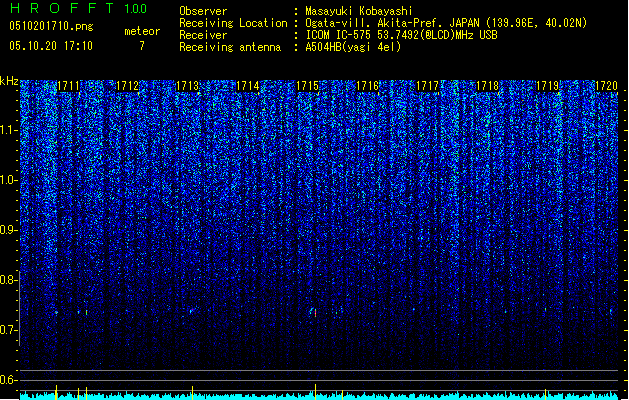Screen dimensions: 629x400
Task: Click the HROFFT 1.0.0 title text
Action: click(78, 8)
